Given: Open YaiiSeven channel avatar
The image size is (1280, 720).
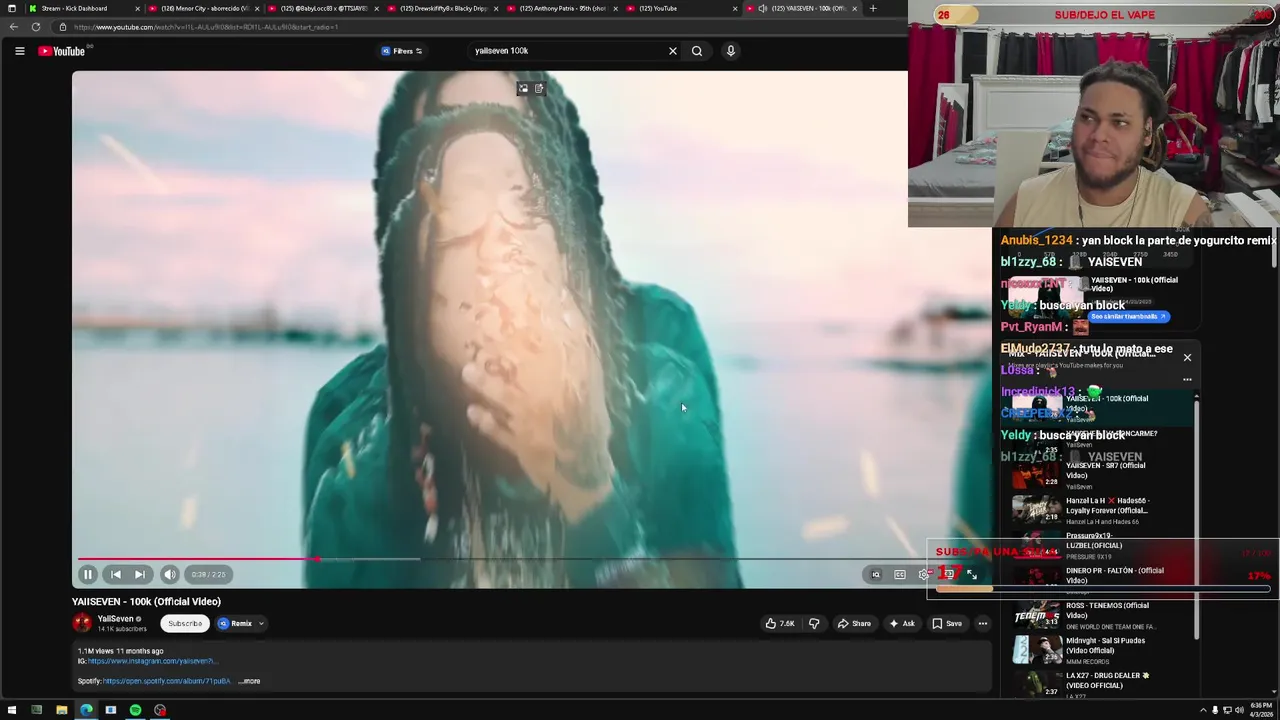Looking at the screenshot, I should point(82,623).
